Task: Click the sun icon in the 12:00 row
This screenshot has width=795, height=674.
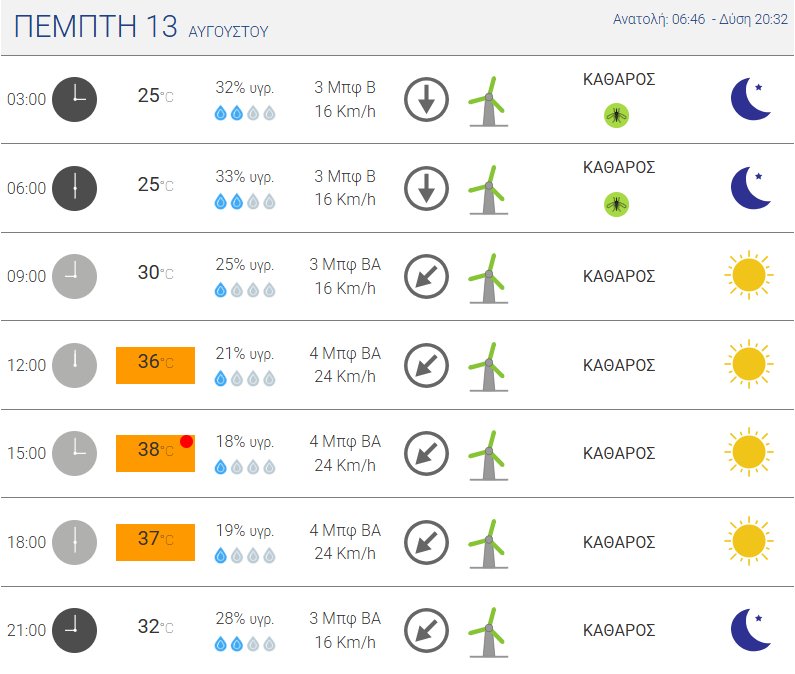Action: point(749,364)
